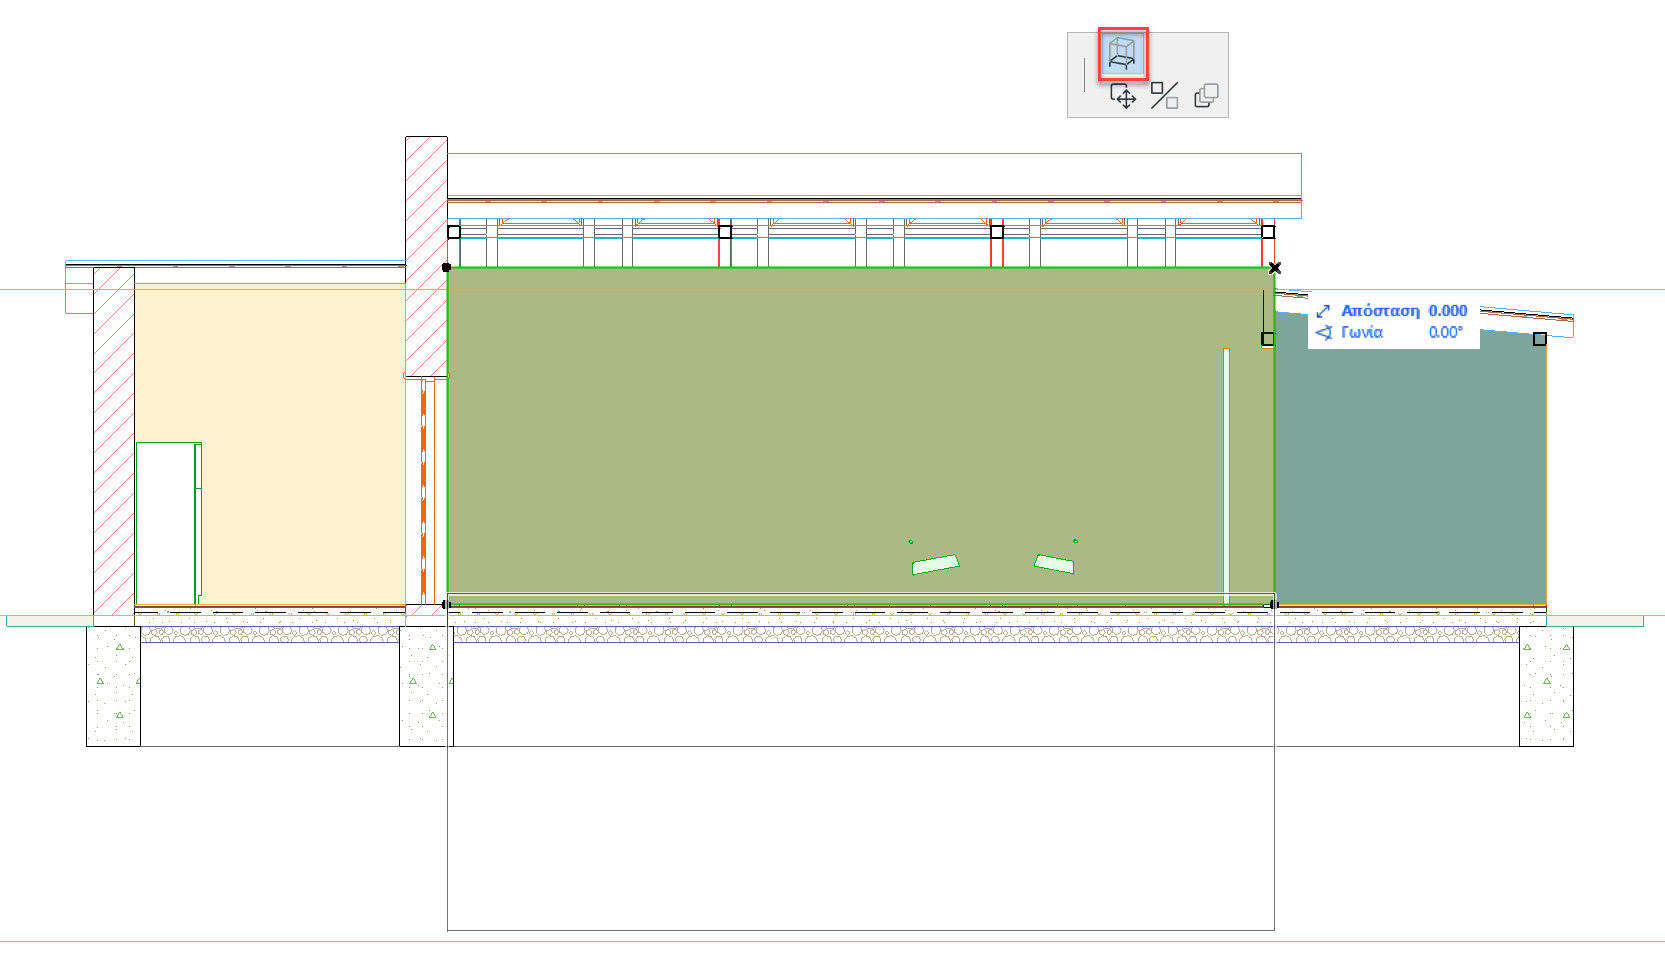This screenshot has height=978, width=1665.
Task: Click the bottom-right corner node of green zone
Action: coord(1273,604)
